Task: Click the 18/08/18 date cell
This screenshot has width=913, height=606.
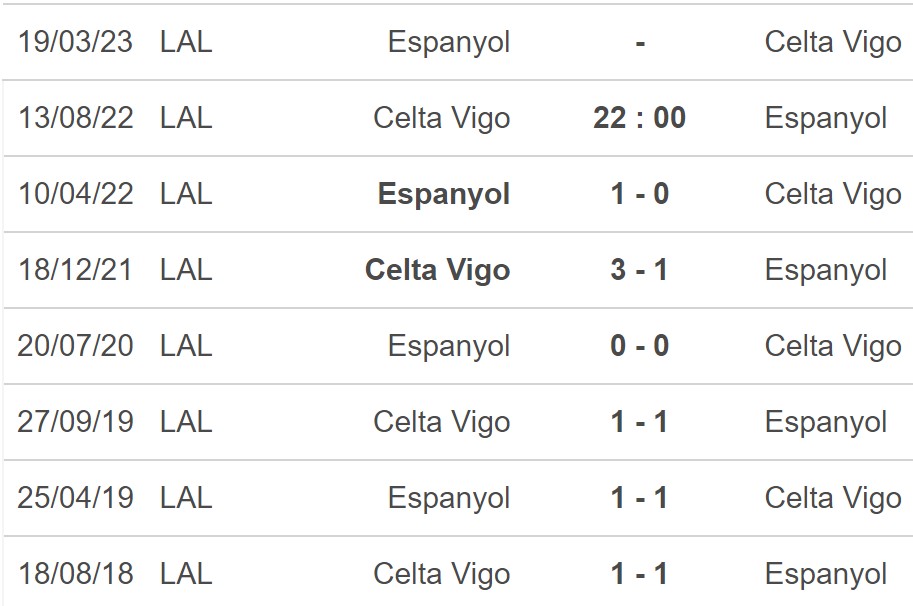Action: [x=75, y=574]
